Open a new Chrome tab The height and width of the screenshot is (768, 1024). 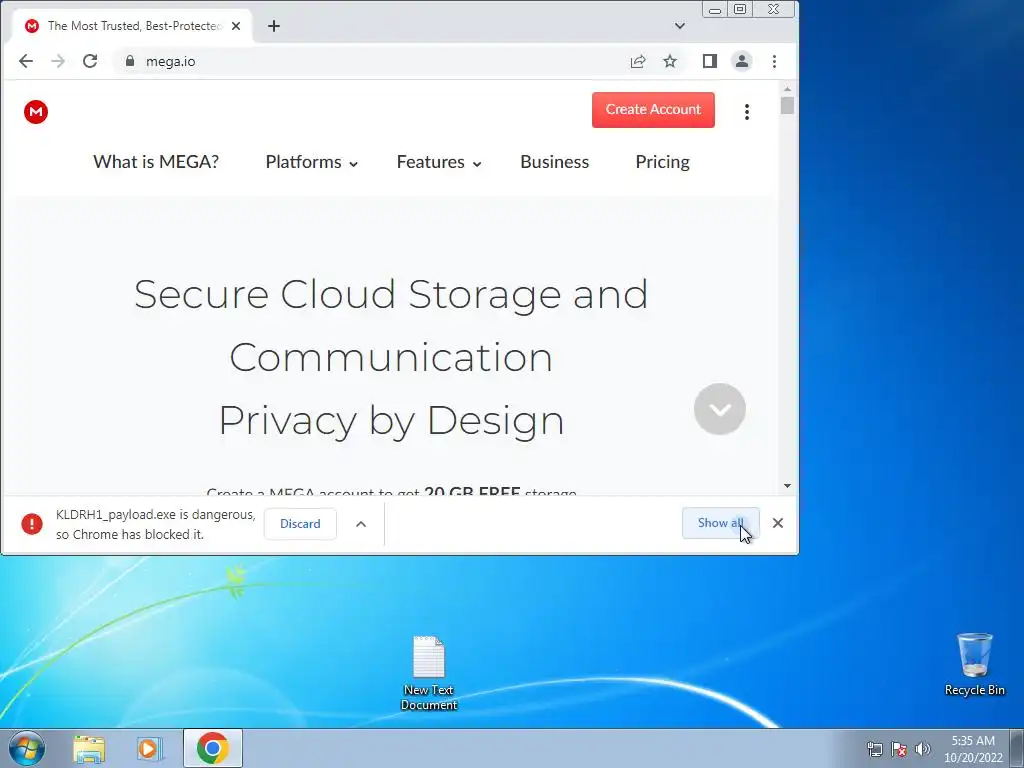pyautogui.click(x=274, y=26)
